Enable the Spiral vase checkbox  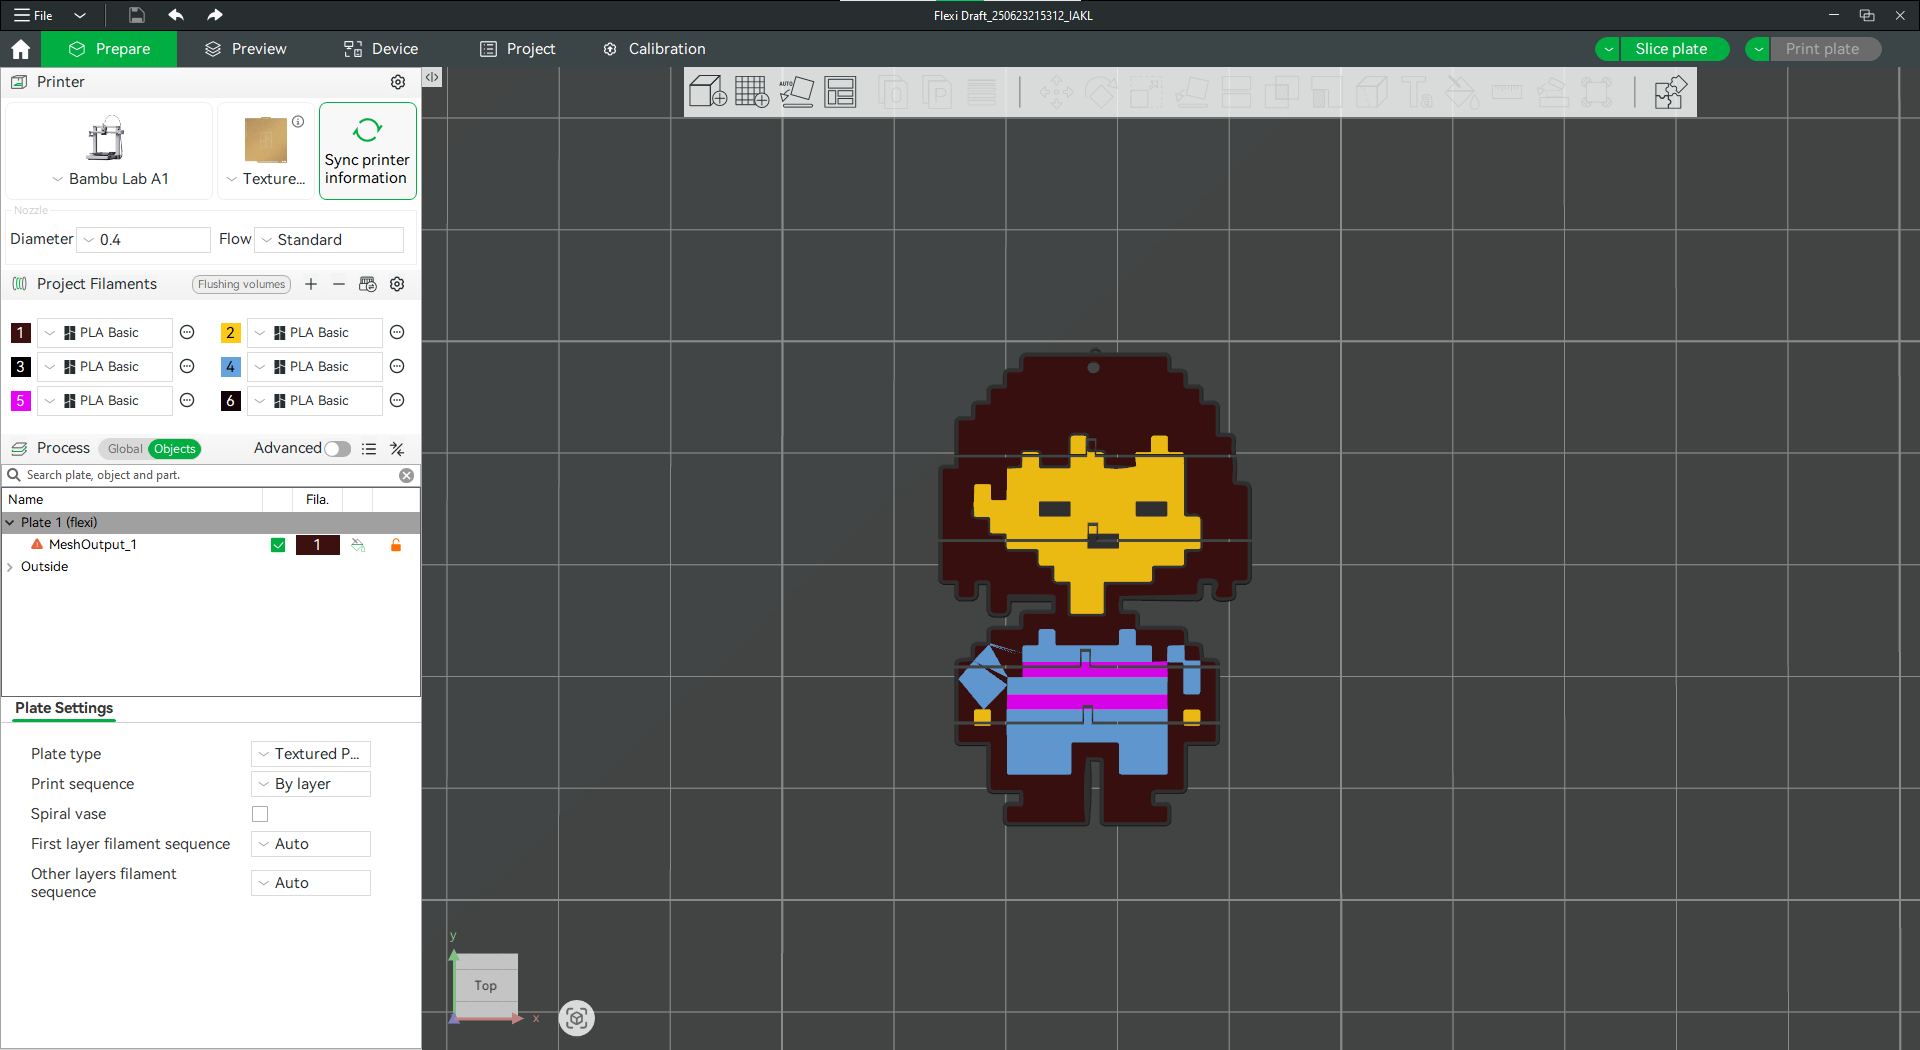260,814
